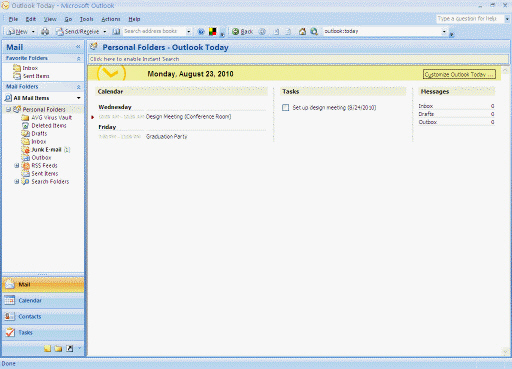Click the Search the Web icon
This screenshot has width=512, height=369.
pyautogui.click(x=314, y=32)
